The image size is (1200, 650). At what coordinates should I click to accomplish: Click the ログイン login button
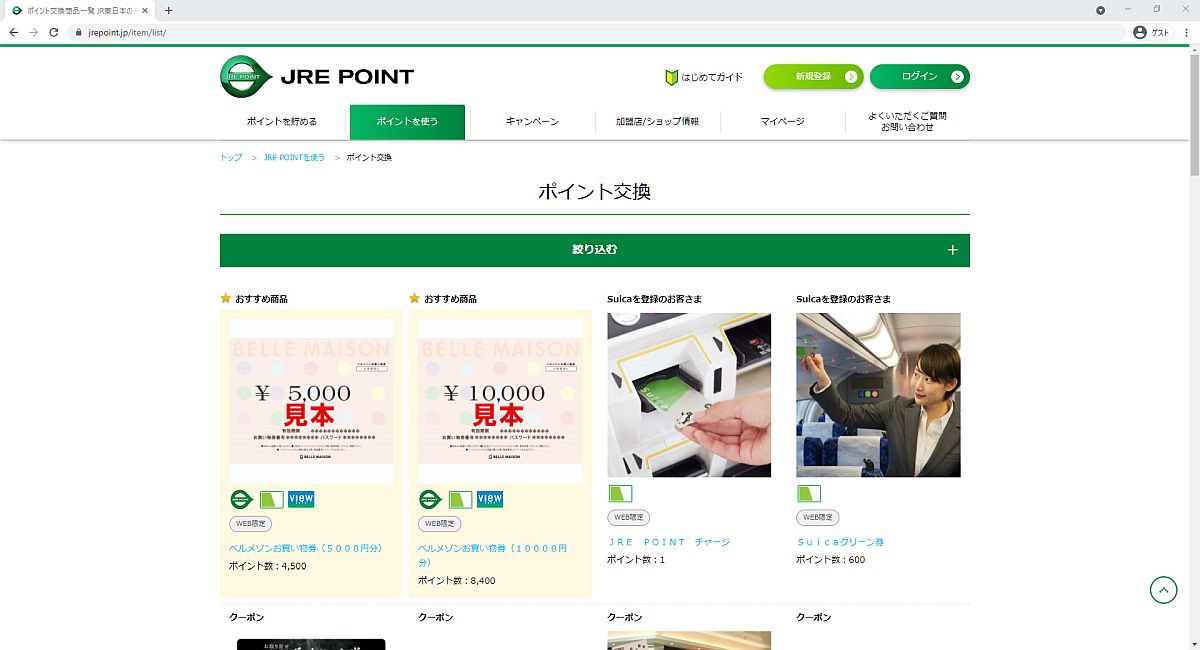coord(919,76)
